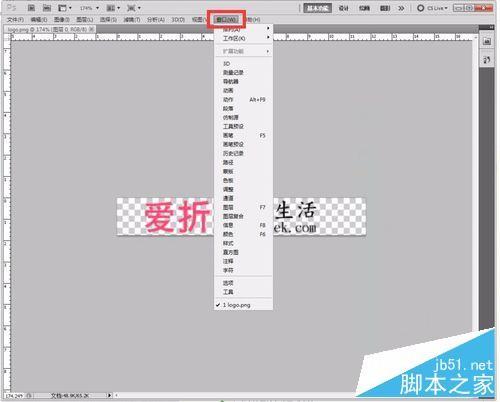
Task: Choose 字符 in the Window menu
Action: (243, 270)
